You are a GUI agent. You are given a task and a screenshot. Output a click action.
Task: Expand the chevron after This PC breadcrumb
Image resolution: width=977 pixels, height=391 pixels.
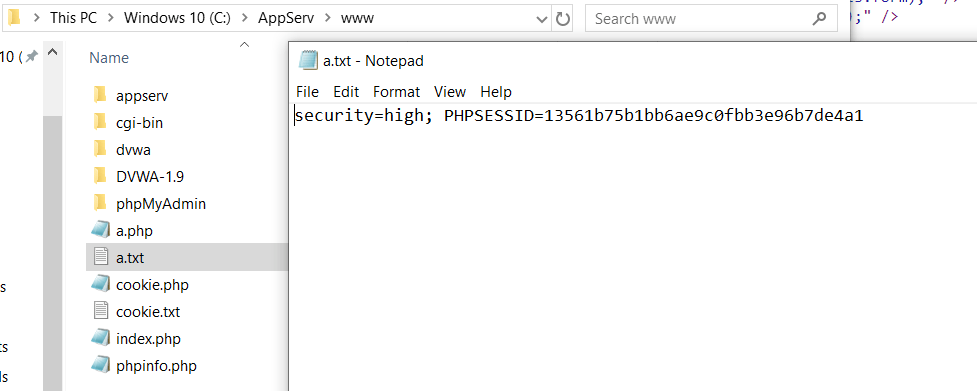click(110, 19)
